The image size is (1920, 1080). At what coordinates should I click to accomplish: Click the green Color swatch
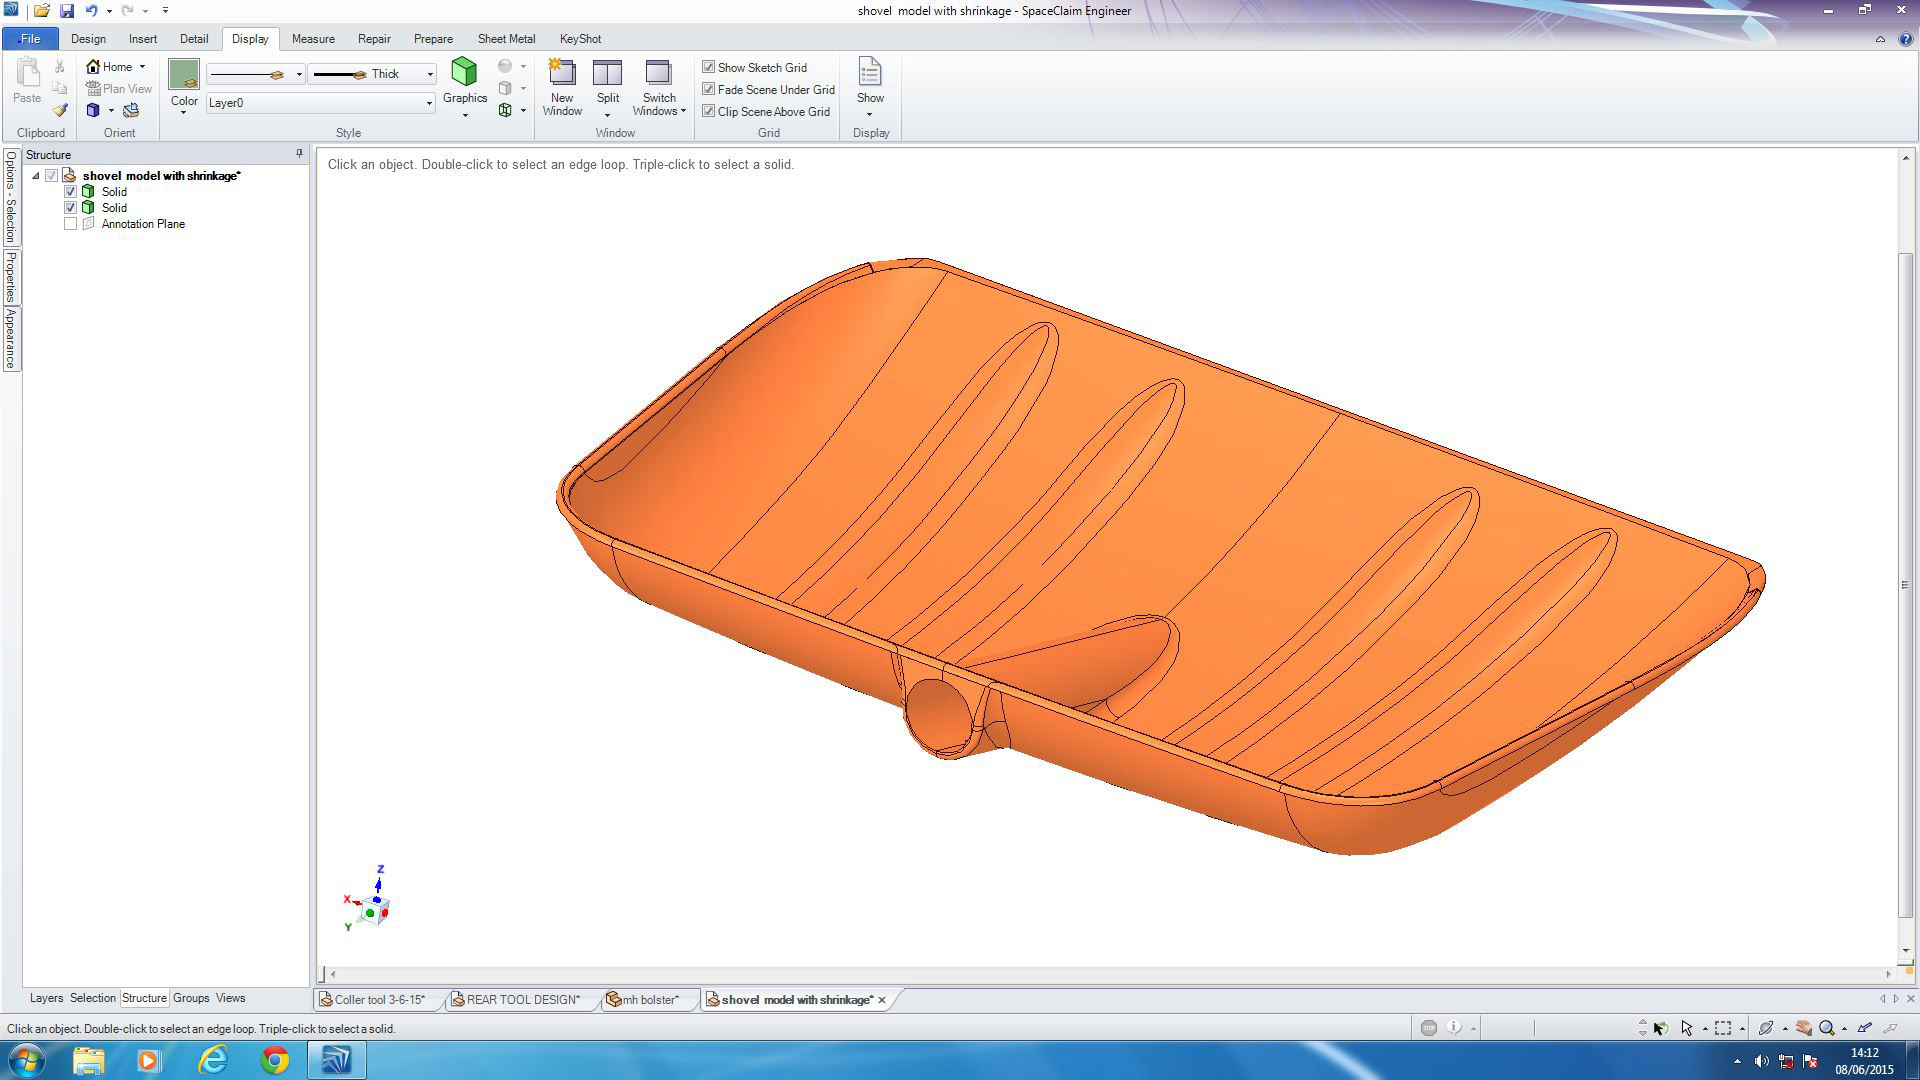(x=184, y=74)
